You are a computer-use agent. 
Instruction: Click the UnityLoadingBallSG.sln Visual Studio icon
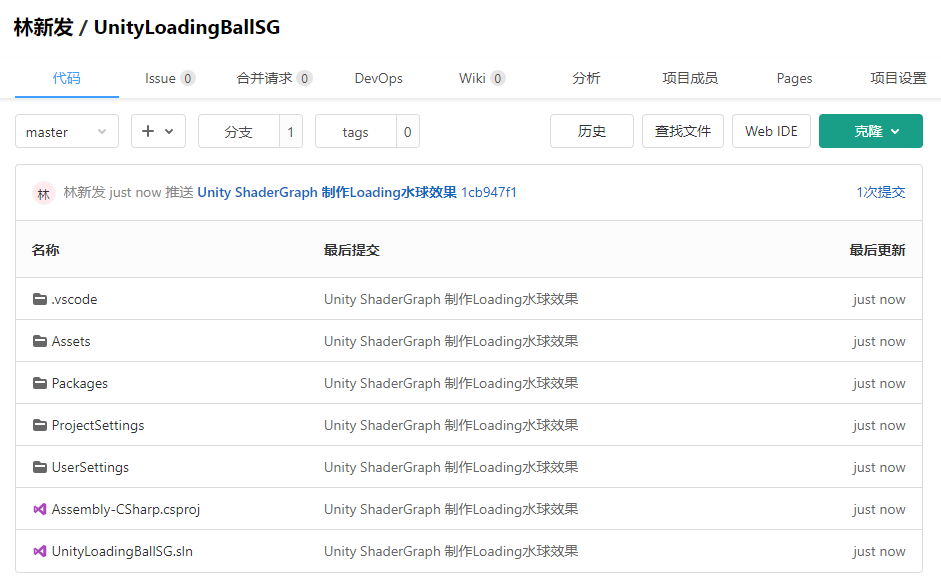40,551
